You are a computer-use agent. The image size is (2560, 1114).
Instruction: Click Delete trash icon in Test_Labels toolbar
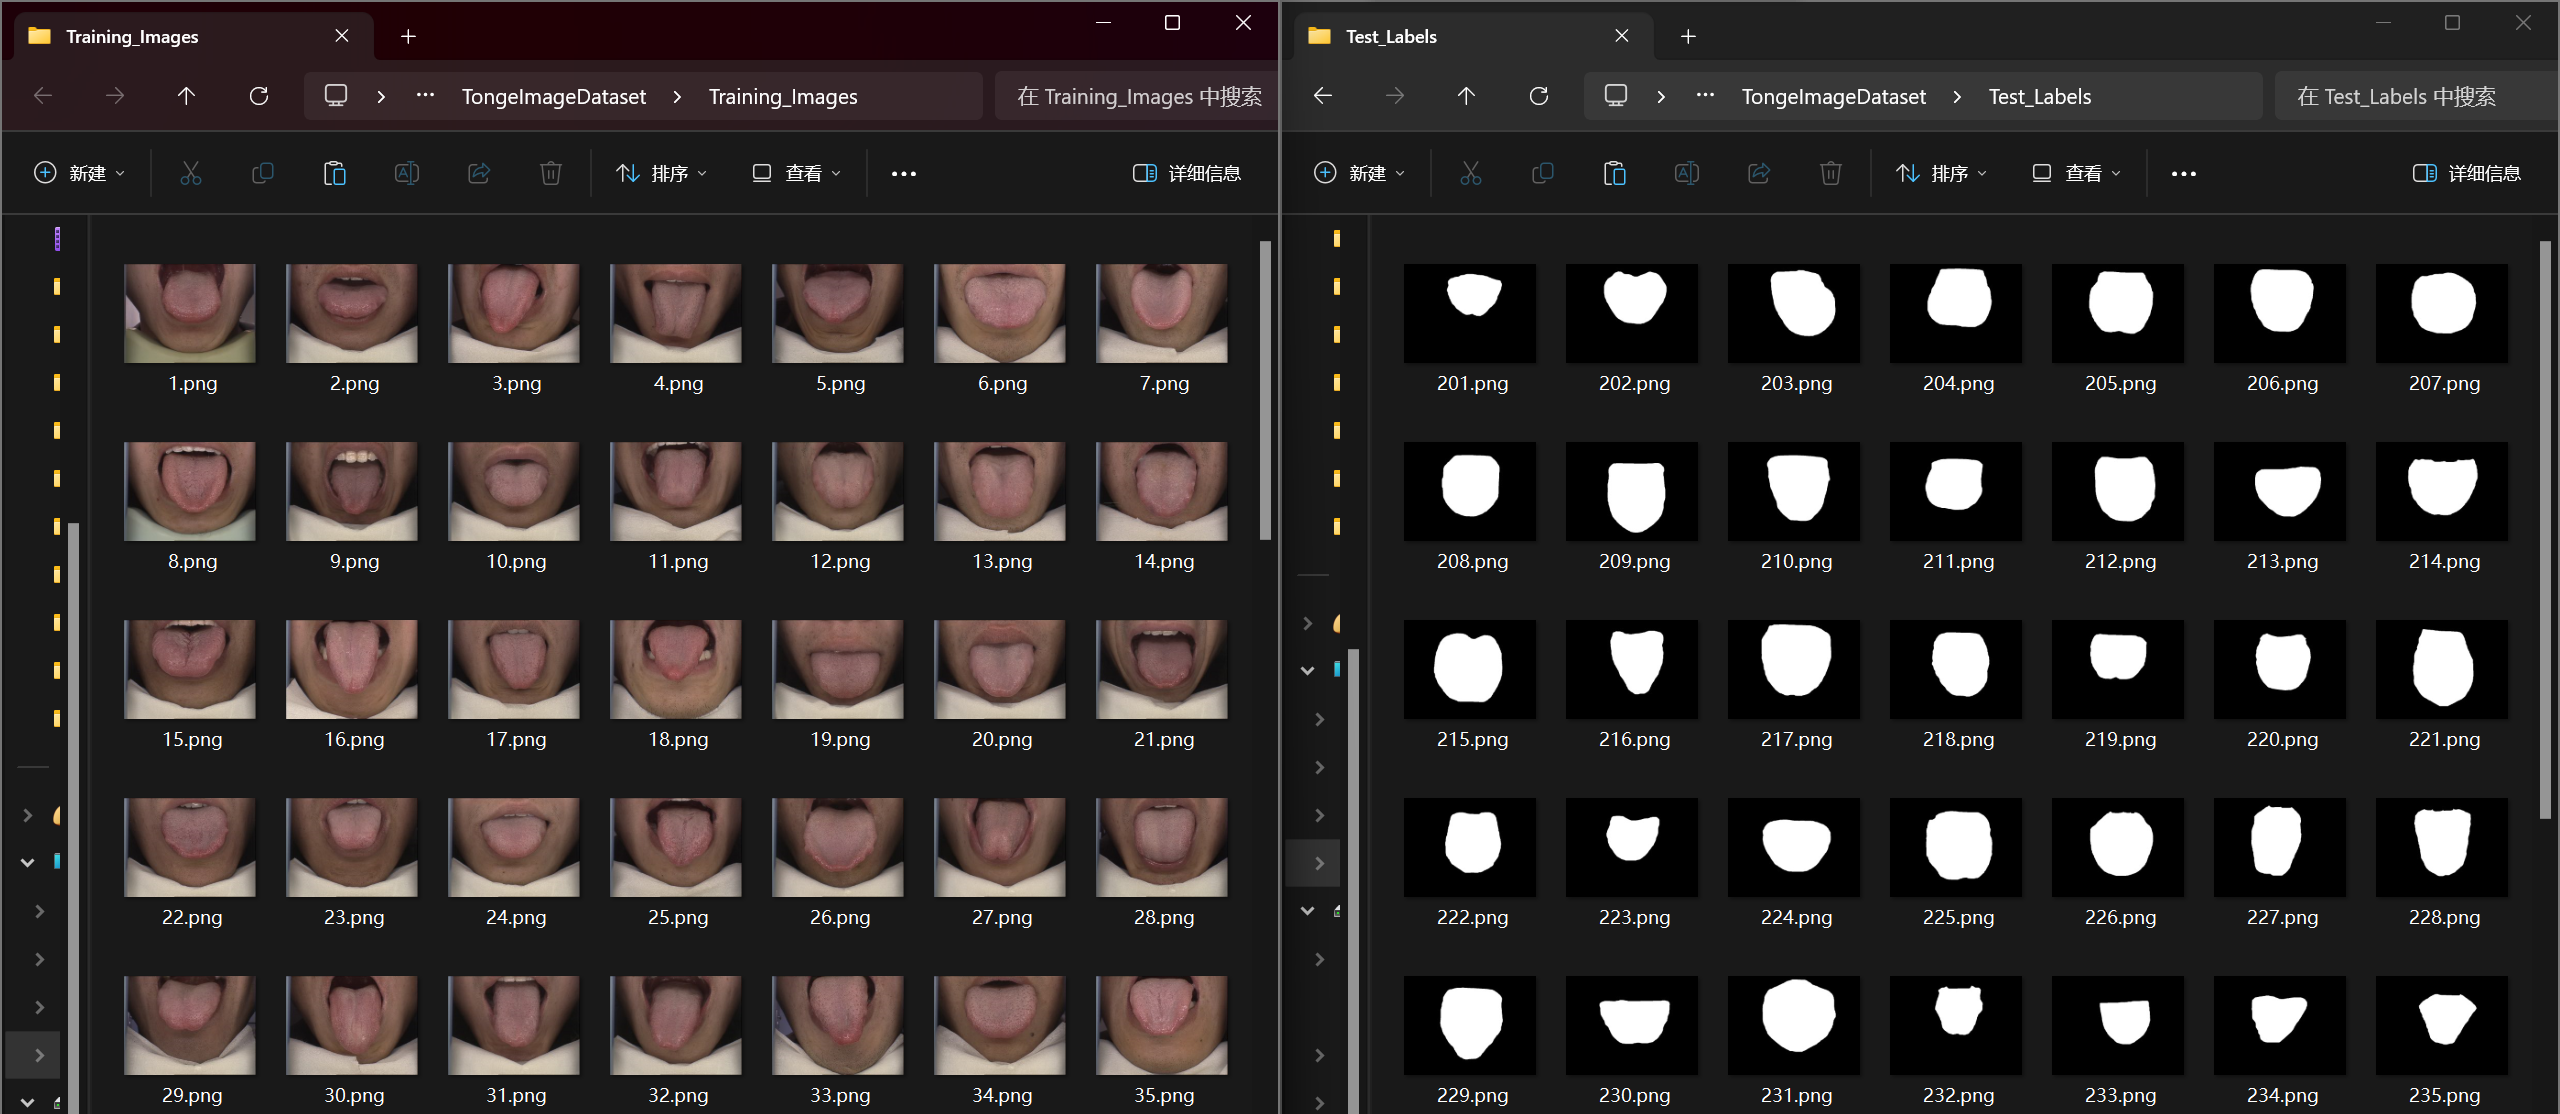click(x=1830, y=173)
